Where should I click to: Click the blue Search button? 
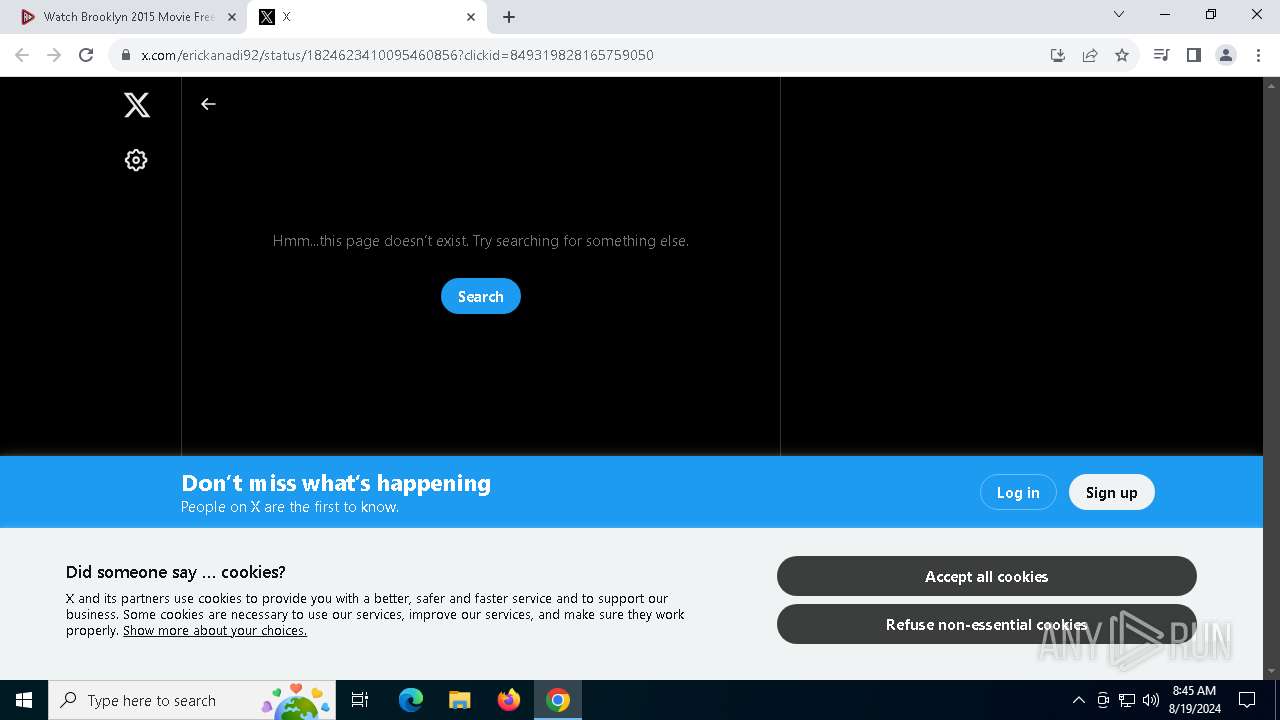(481, 296)
